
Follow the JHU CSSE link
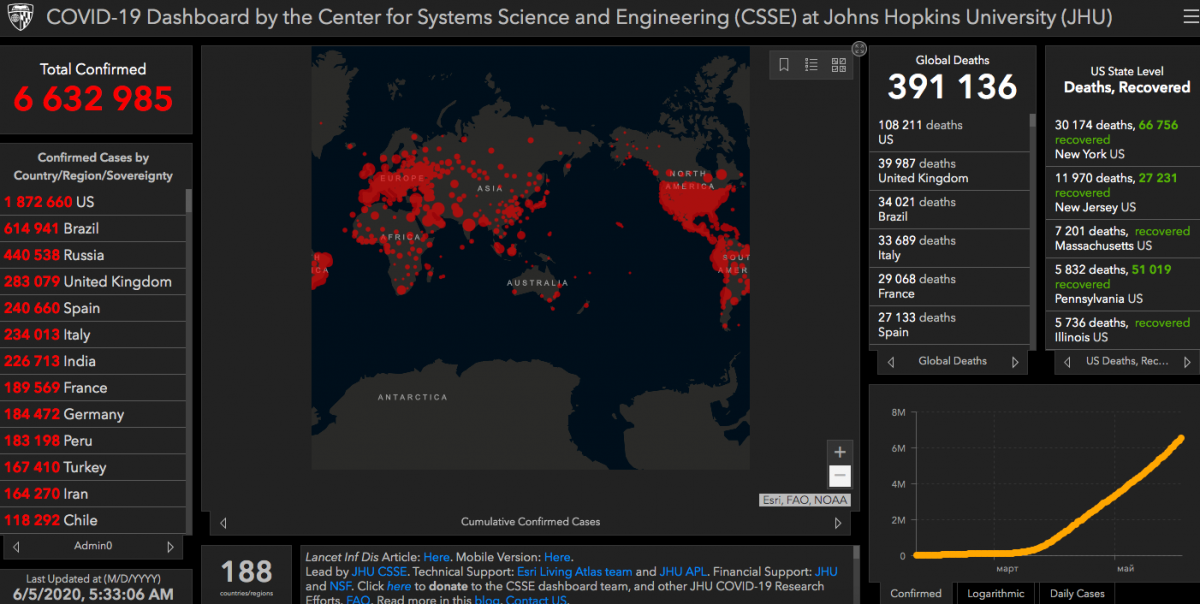click(x=380, y=572)
